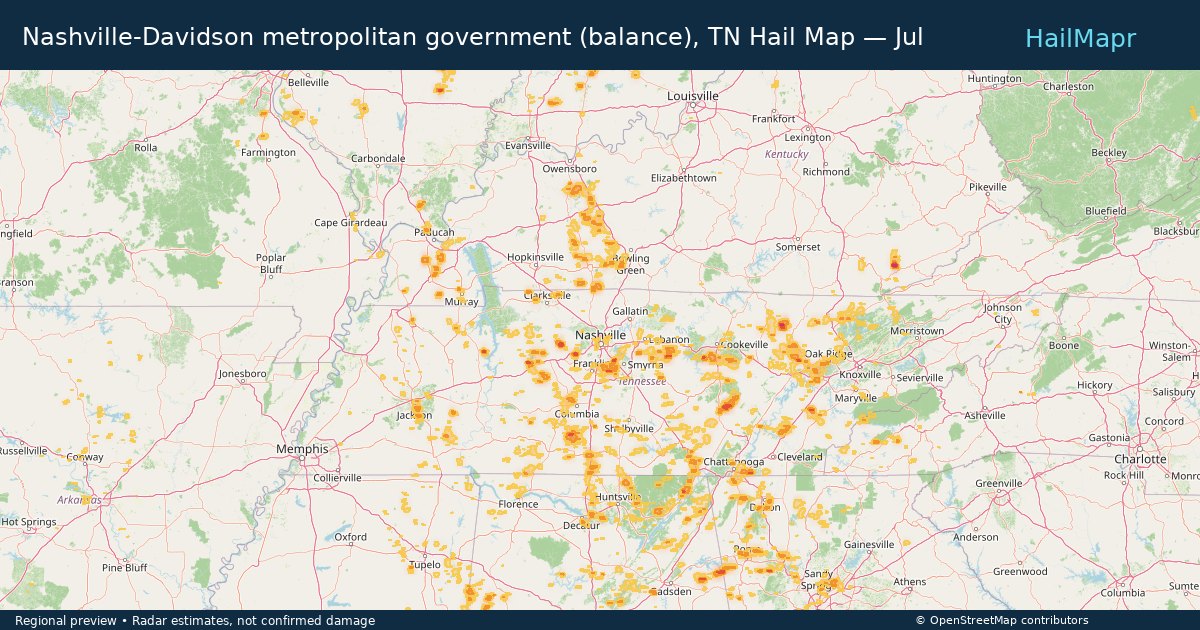This screenshot has width=1200, height=630.
Task: Click the Pine Bluff city label
Action: 125,567
